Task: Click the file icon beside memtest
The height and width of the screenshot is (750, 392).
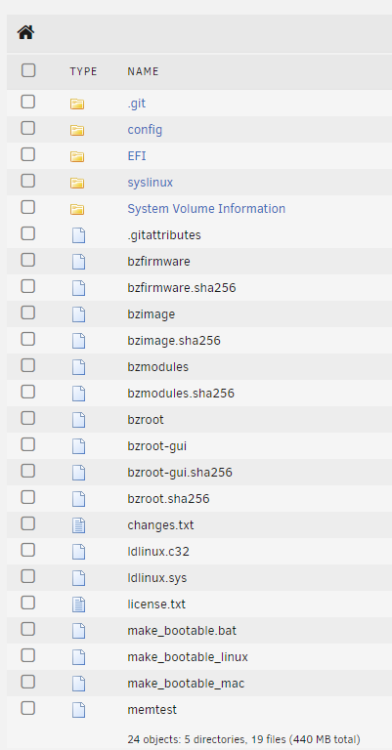Action: [78, 710]
